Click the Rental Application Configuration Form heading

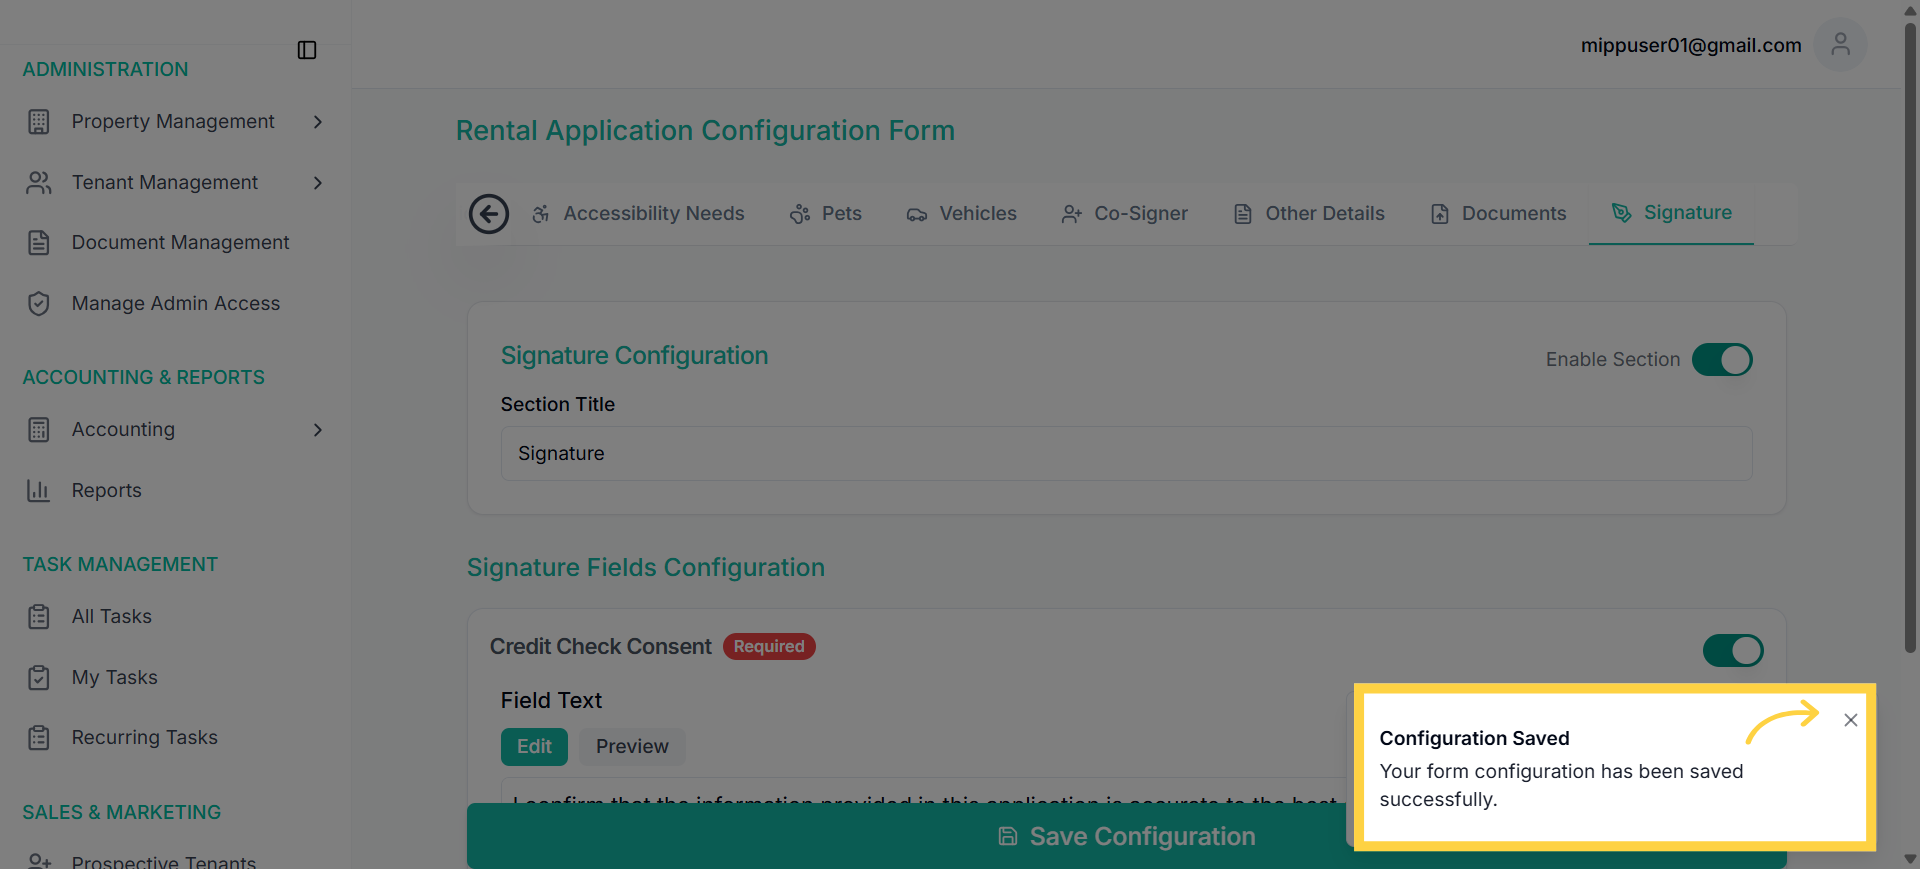[x=705, y=131]
